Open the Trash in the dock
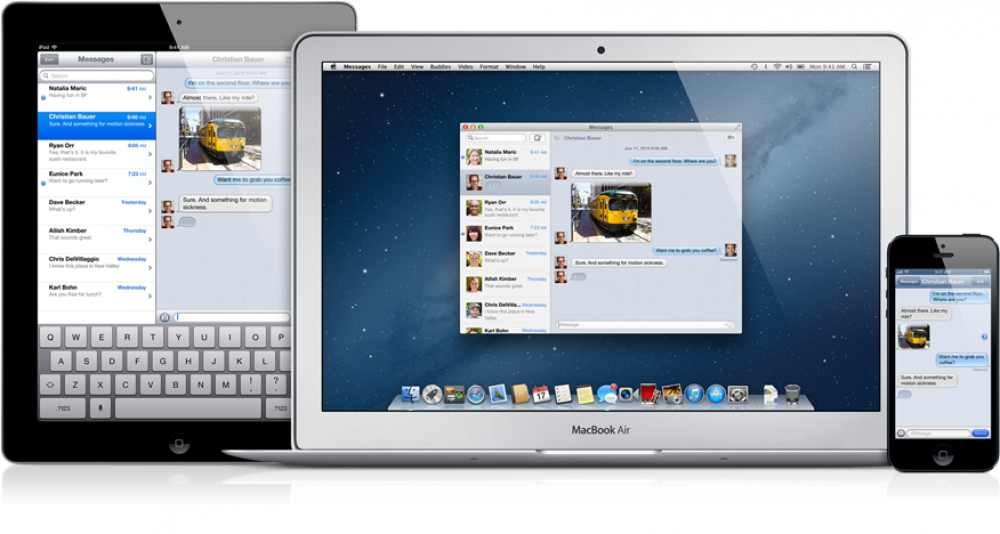The image size is (1000, 534). [792, 394]
